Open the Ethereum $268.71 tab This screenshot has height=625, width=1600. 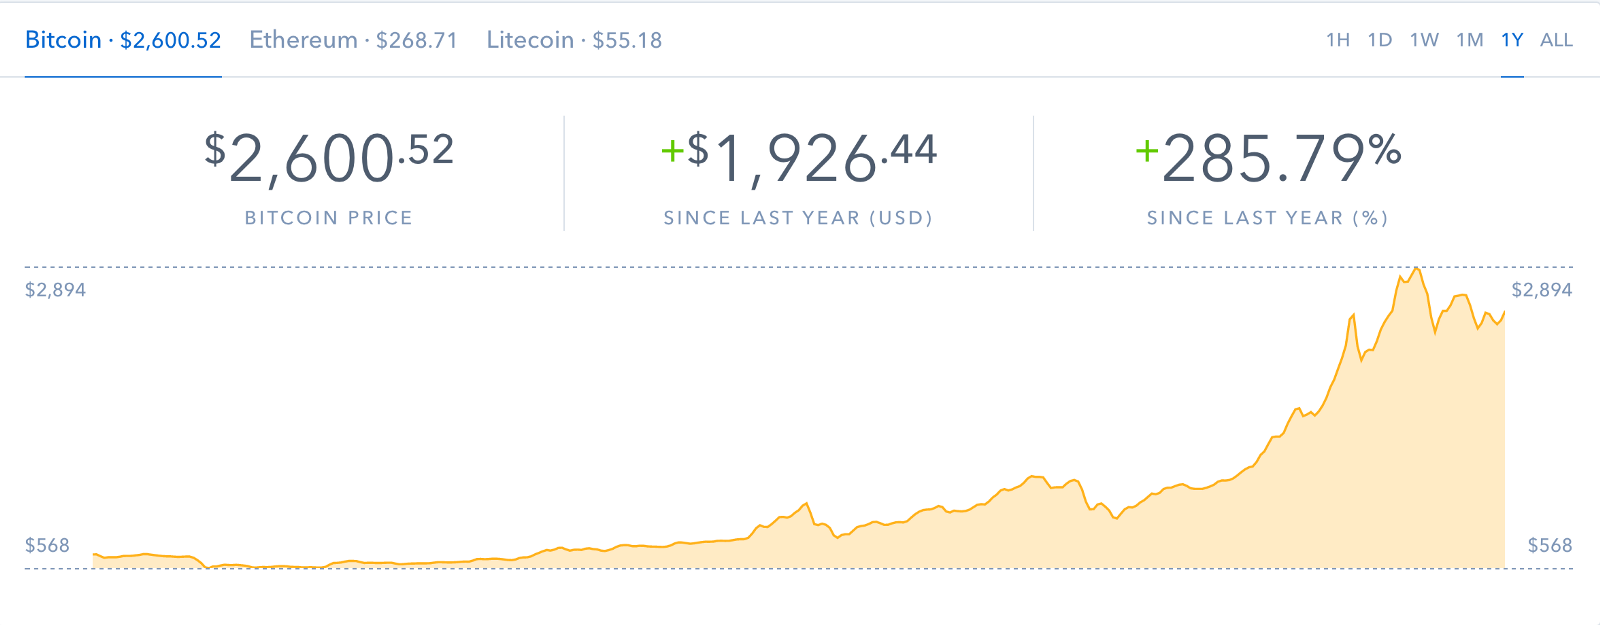(x=353, y=41)
